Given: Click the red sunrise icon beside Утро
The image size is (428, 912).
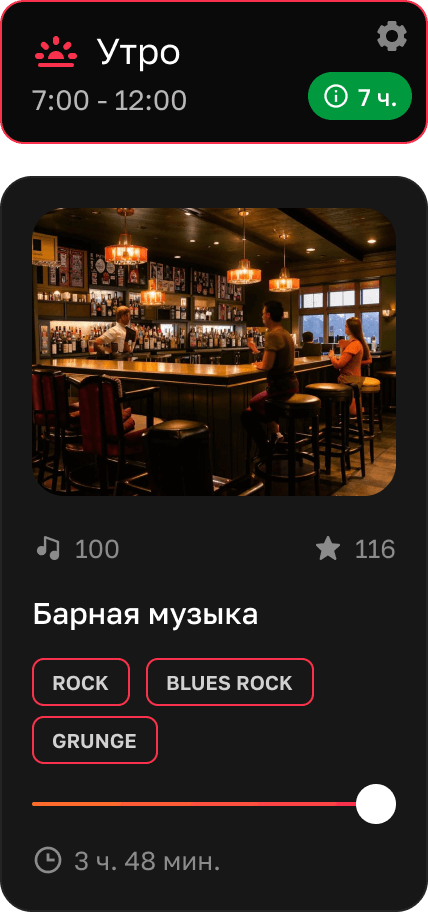Looking at the screenshot, I should 56,52.
